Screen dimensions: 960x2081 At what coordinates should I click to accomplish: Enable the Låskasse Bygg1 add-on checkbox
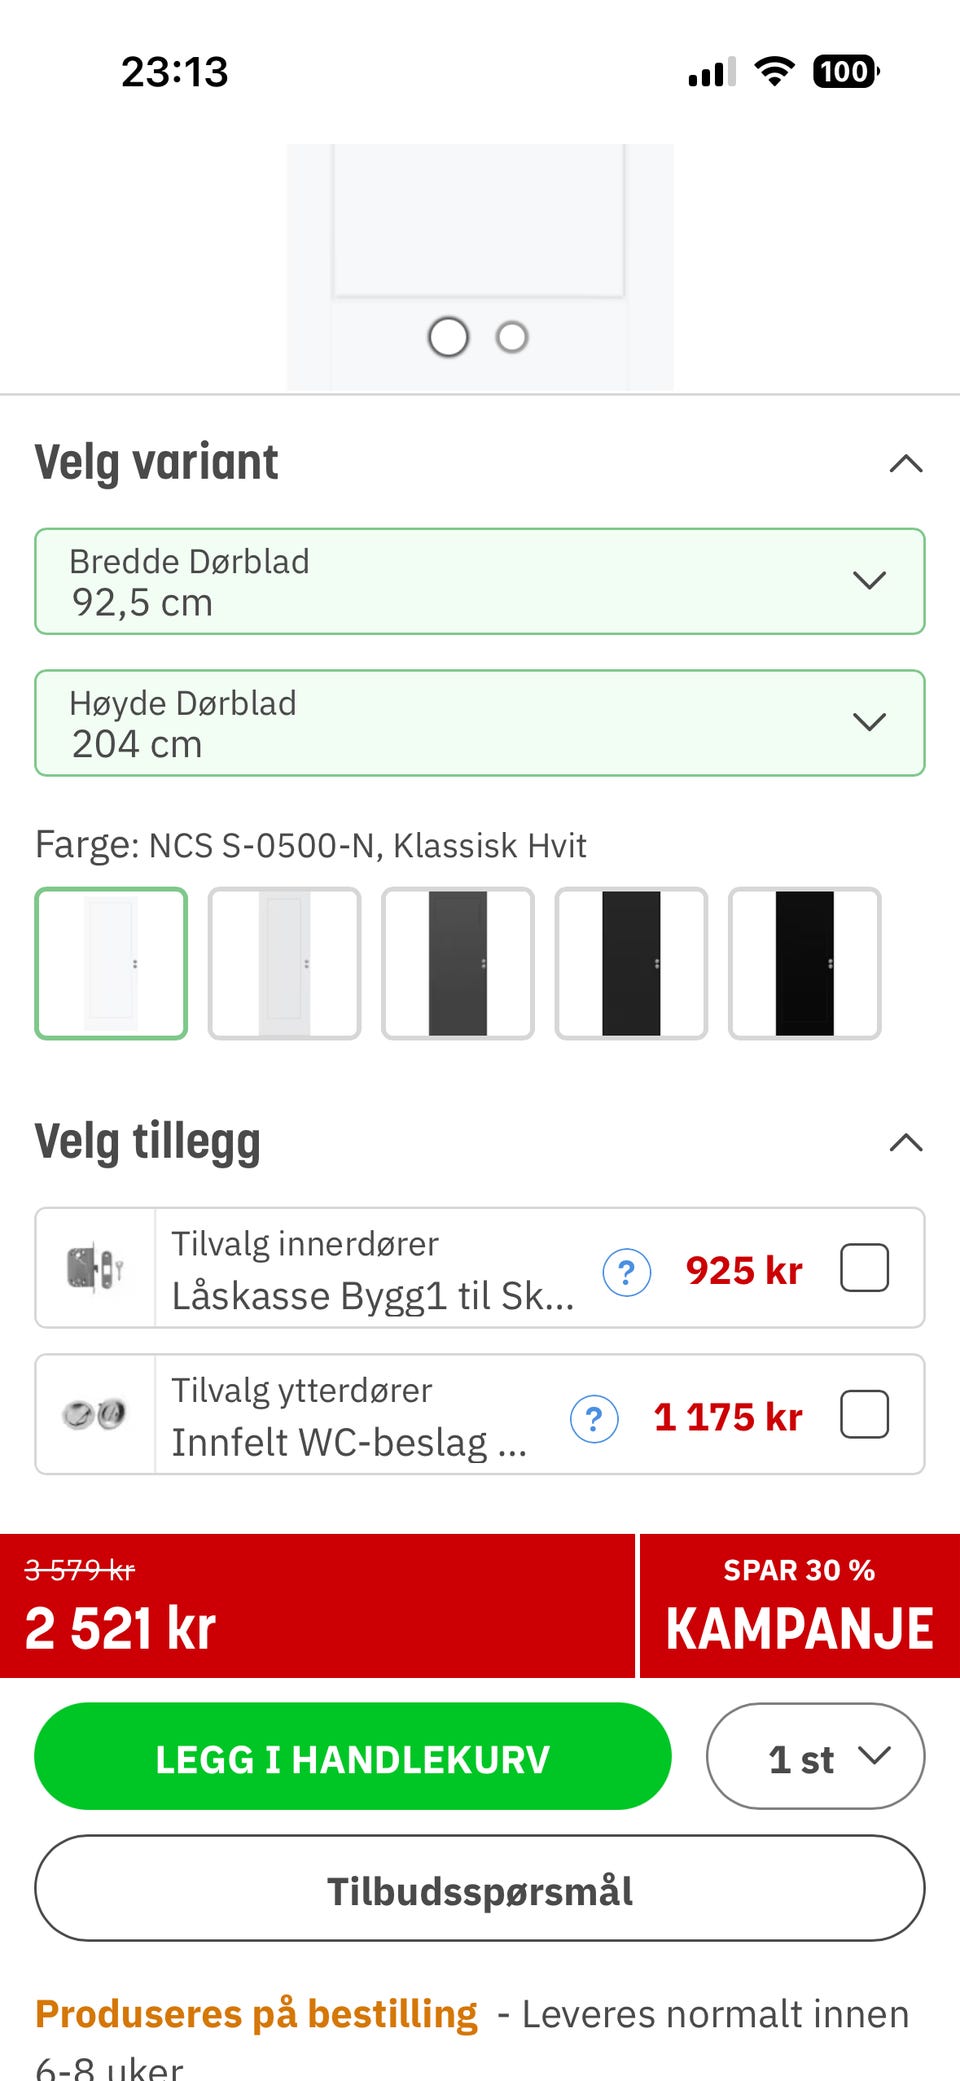[864, 1268]
